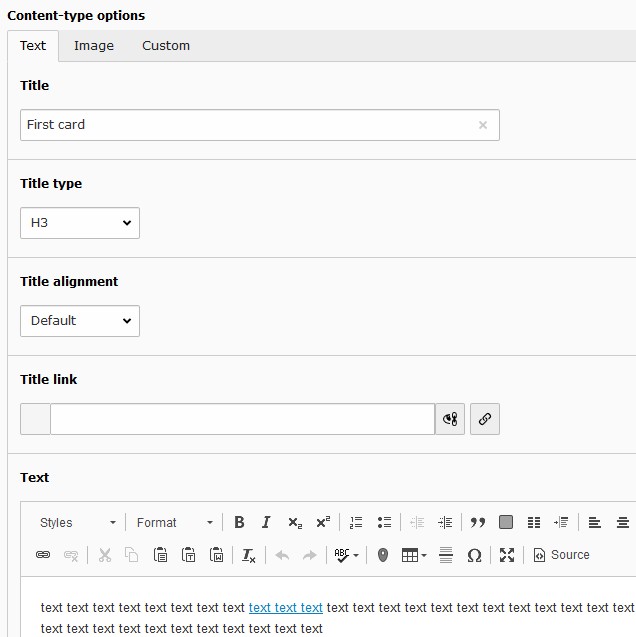Insert a horizontal line

click(446, 555)
